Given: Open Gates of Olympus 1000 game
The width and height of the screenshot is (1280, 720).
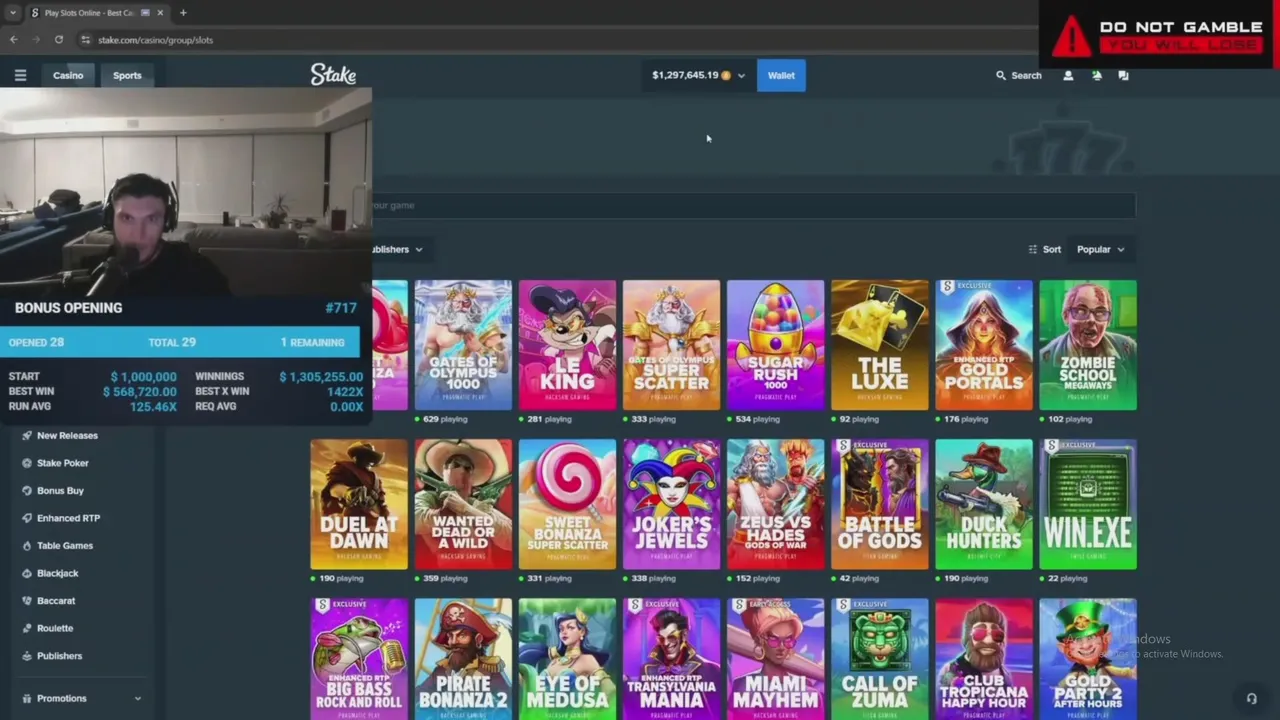Looking at the screenshot, I should [x=463, y=345].
